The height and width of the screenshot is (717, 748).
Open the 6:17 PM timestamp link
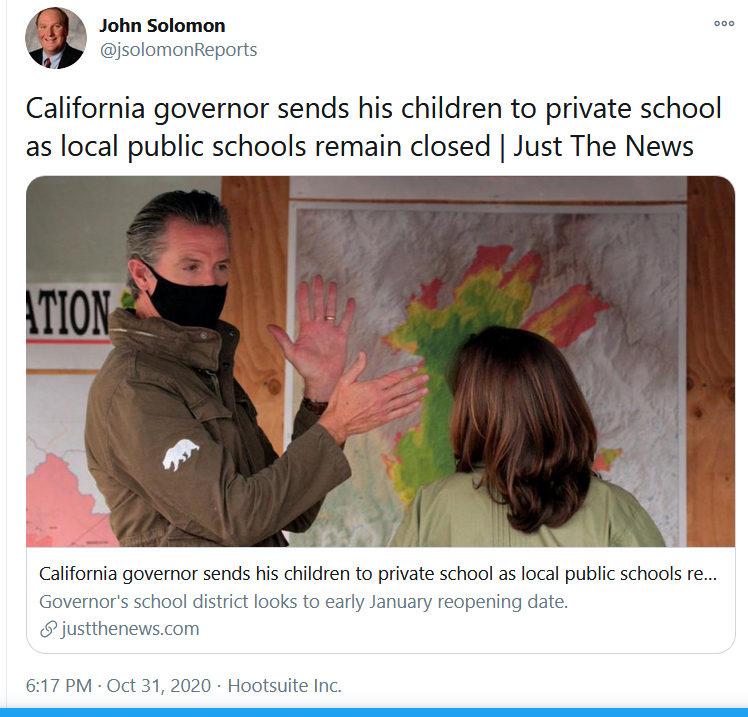59,686
